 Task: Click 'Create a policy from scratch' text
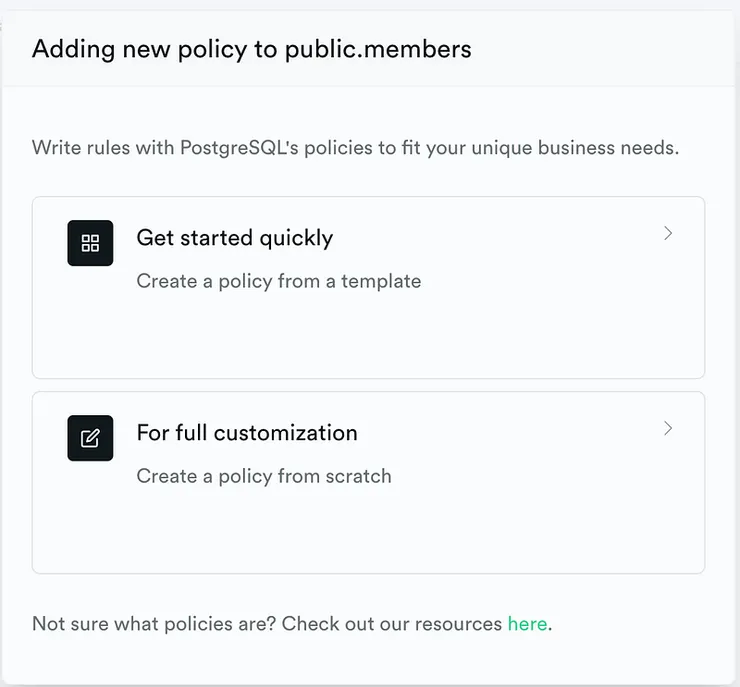pyautogui.click(x=263, y=476)
